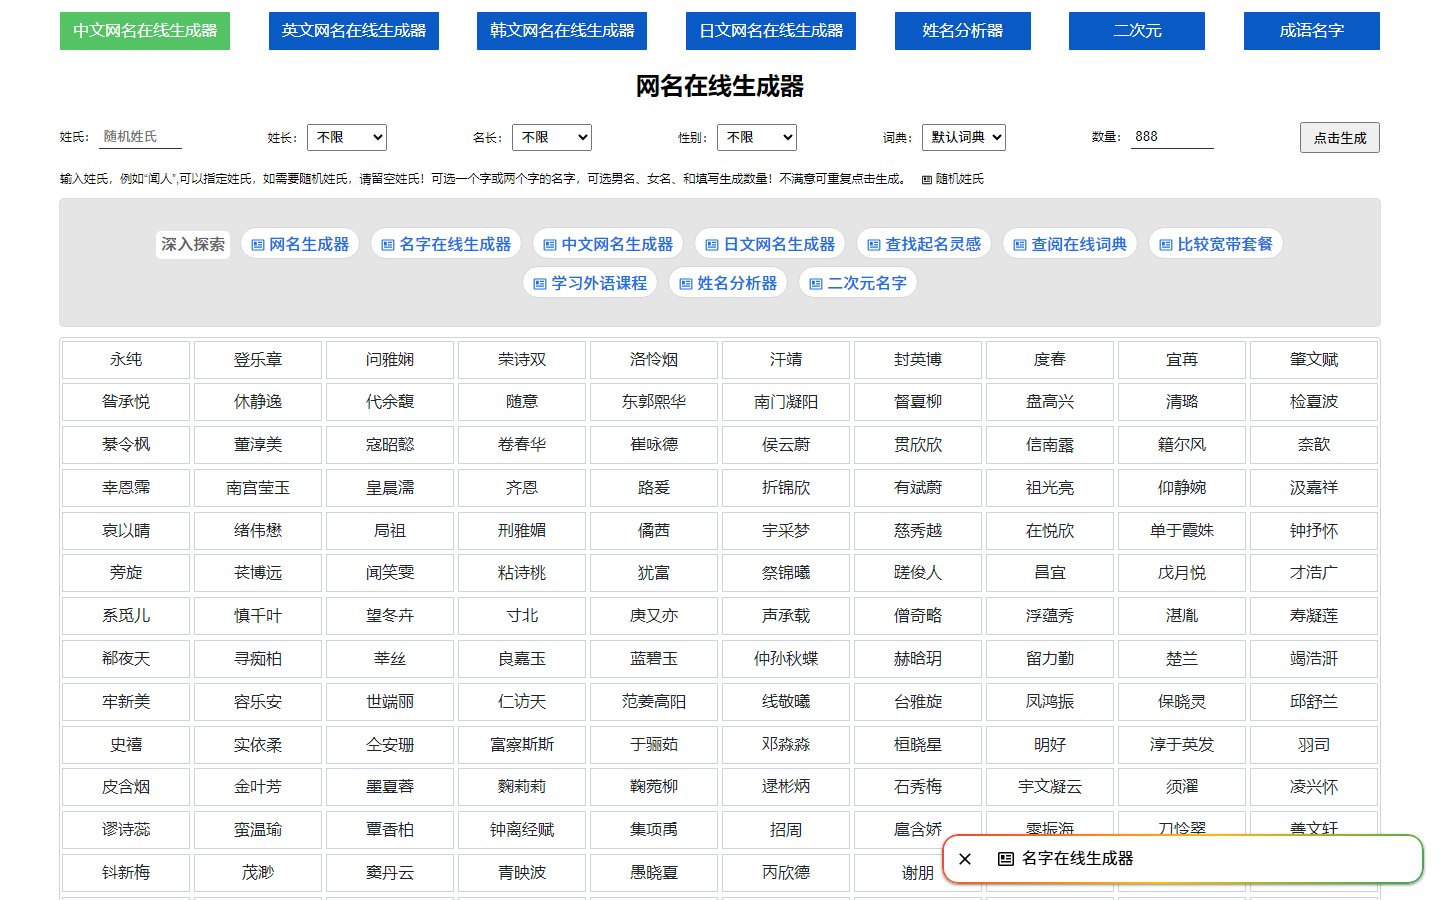Pick the name 南宫莹玉
This screenshot has height=900, width=1440.
(258, 488)
